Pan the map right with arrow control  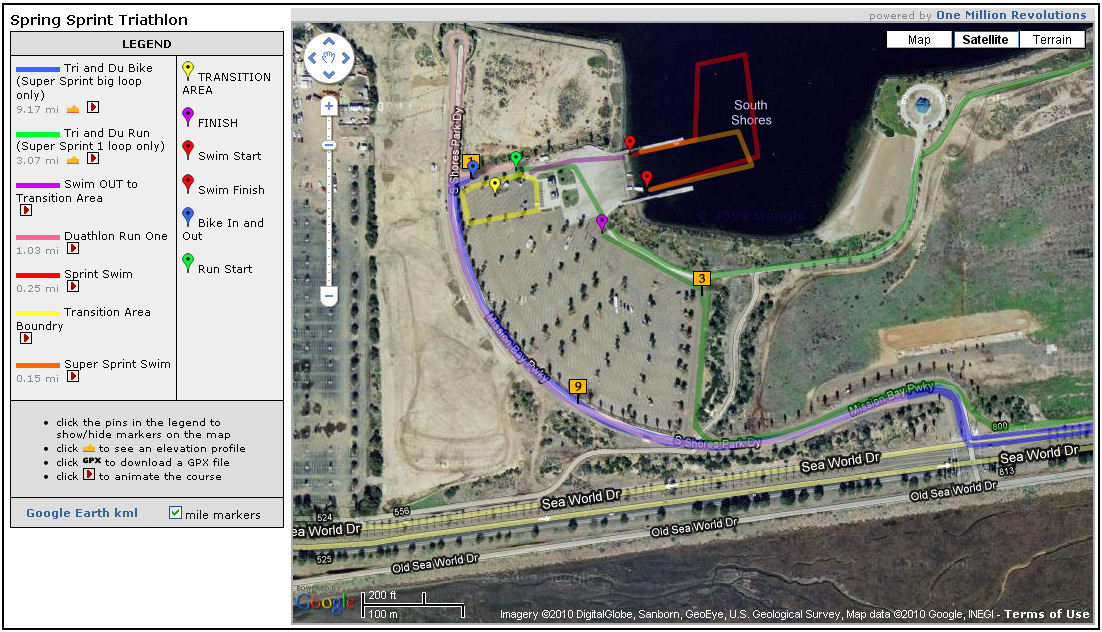[x=344, y=59]
